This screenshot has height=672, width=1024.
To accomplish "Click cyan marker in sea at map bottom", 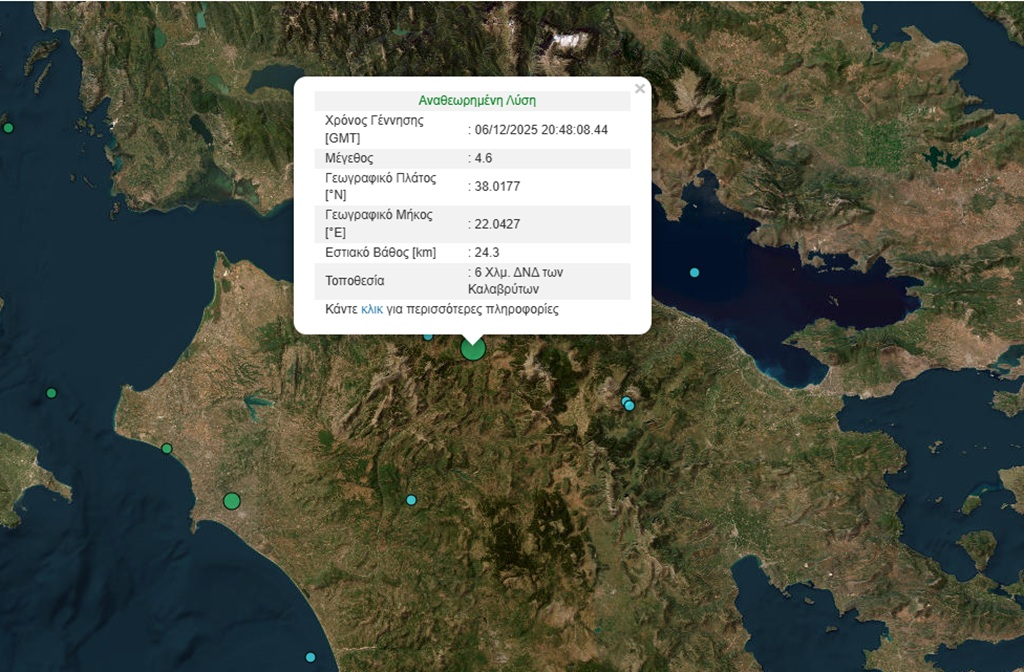I will (x=310, y=657).
